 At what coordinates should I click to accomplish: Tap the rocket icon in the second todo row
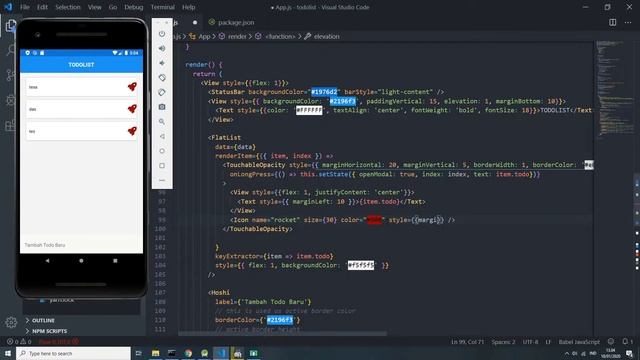click(x=132, y=109)
